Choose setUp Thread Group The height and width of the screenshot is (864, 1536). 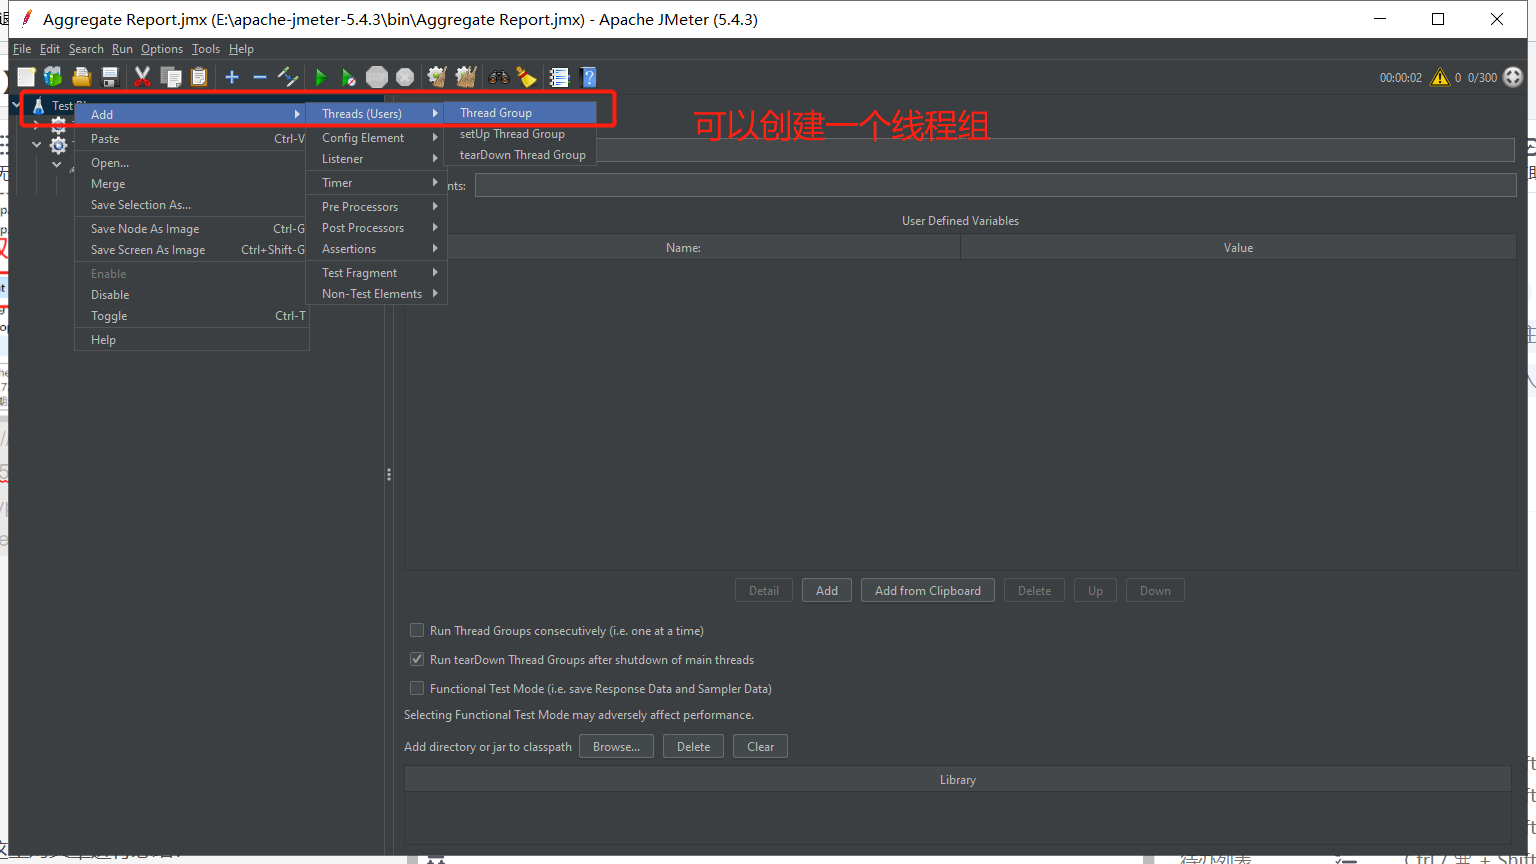520,134
